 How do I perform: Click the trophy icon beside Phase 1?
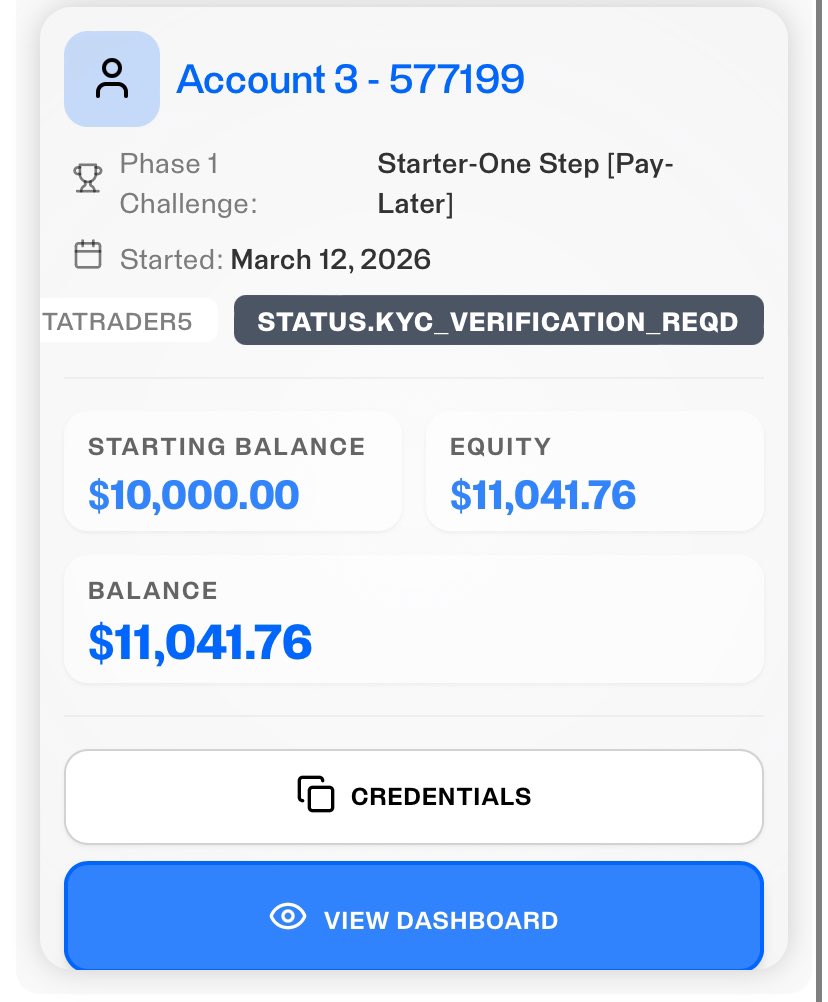pyautogui.click(x=88, y=178)
